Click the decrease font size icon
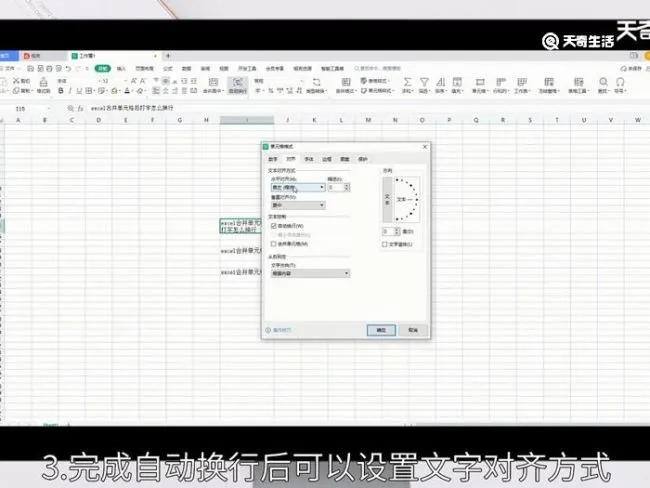The image size is (650, 488). (x=142, y=81)
